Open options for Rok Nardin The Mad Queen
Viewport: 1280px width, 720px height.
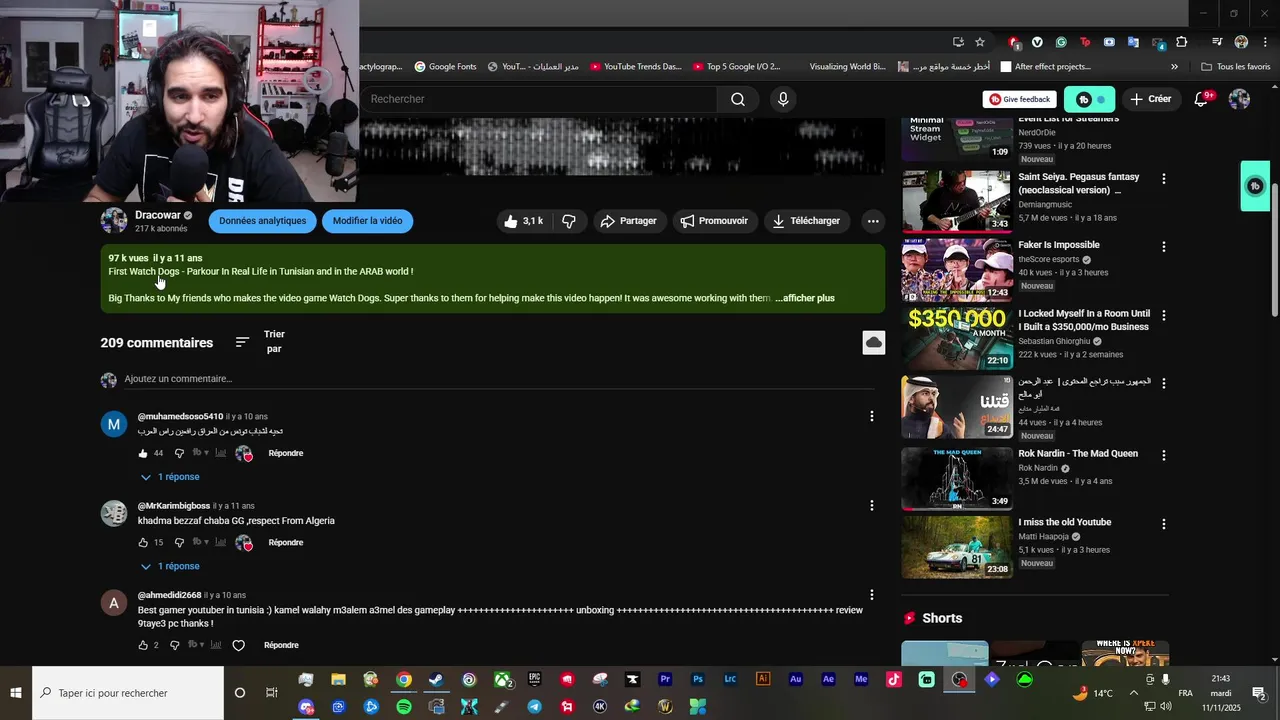[1163, 455]
